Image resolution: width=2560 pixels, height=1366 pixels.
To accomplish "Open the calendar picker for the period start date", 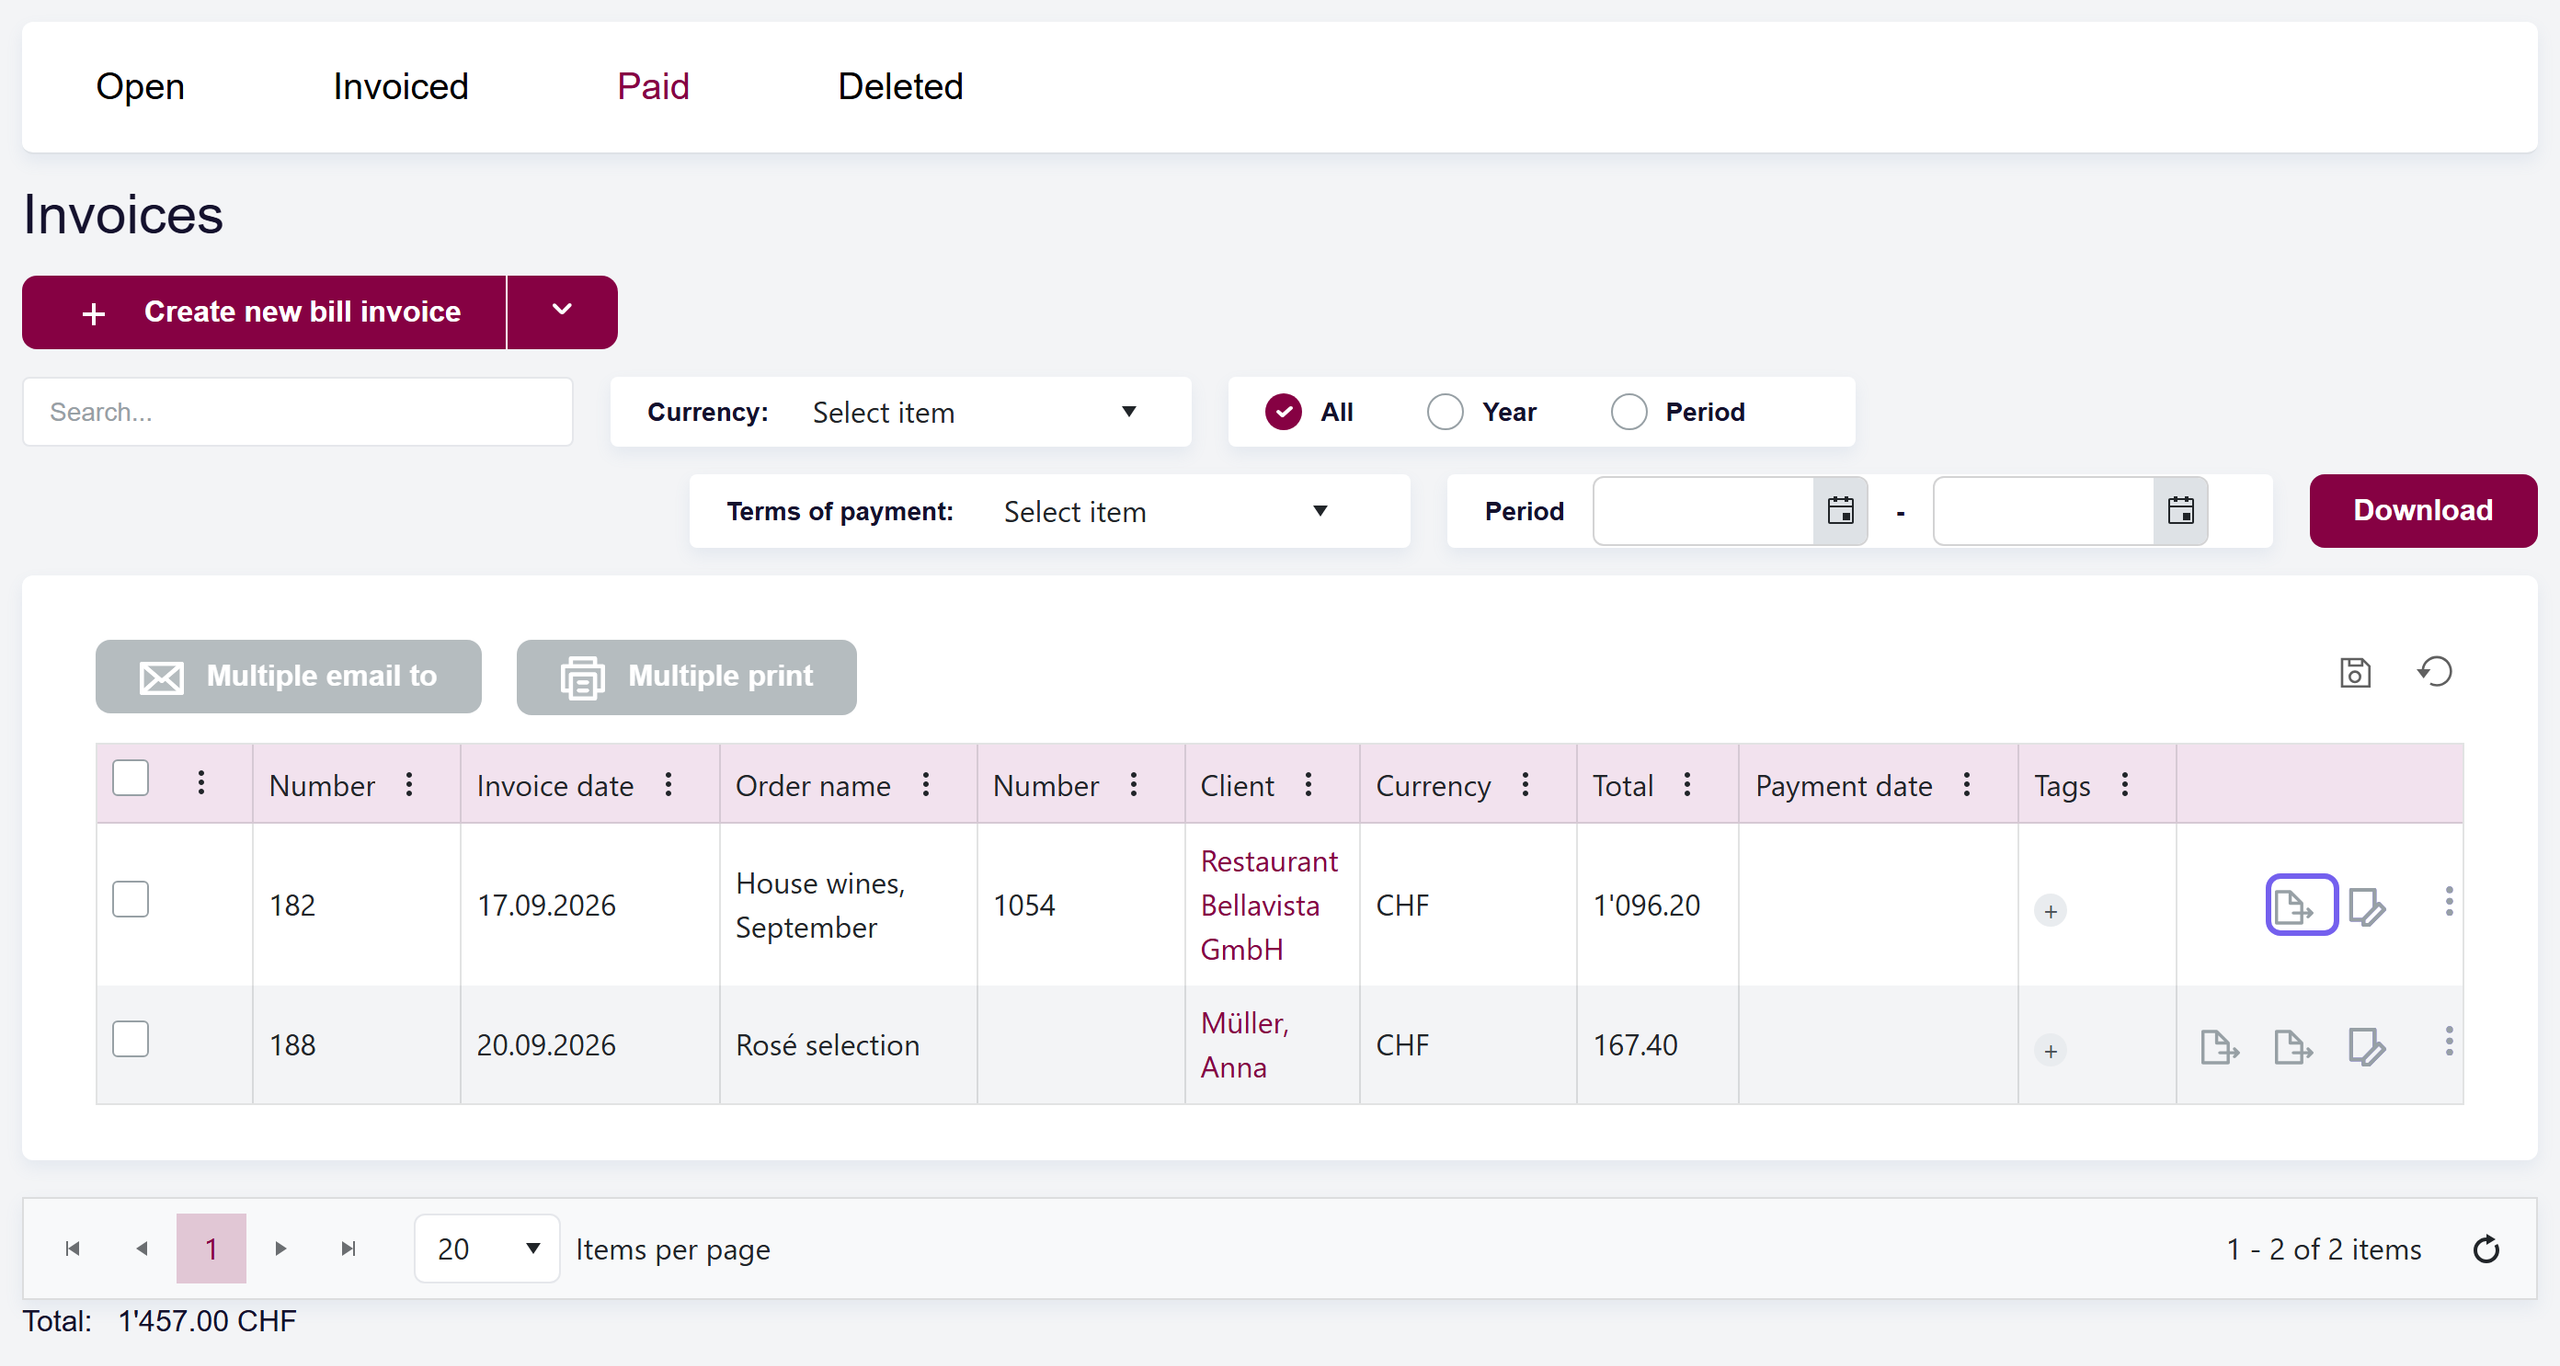I will click(x=1840, y=511).
